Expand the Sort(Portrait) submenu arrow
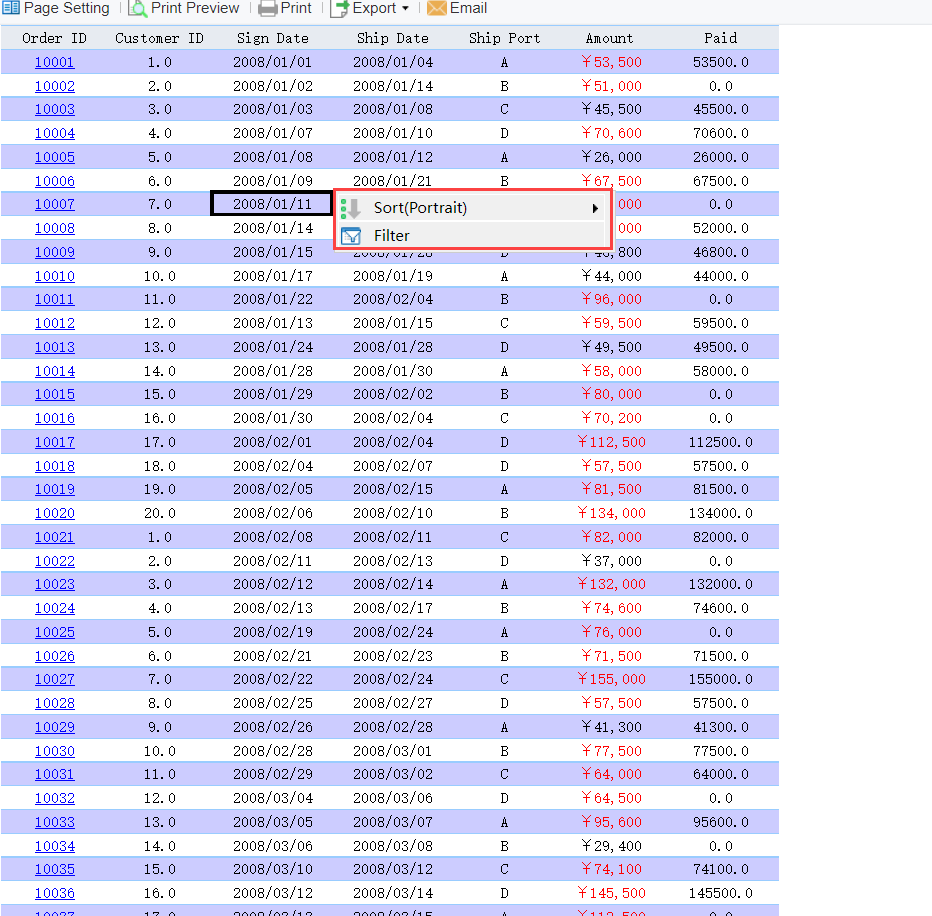The height and width of the screenshot is (916, 932). [594, 208]
